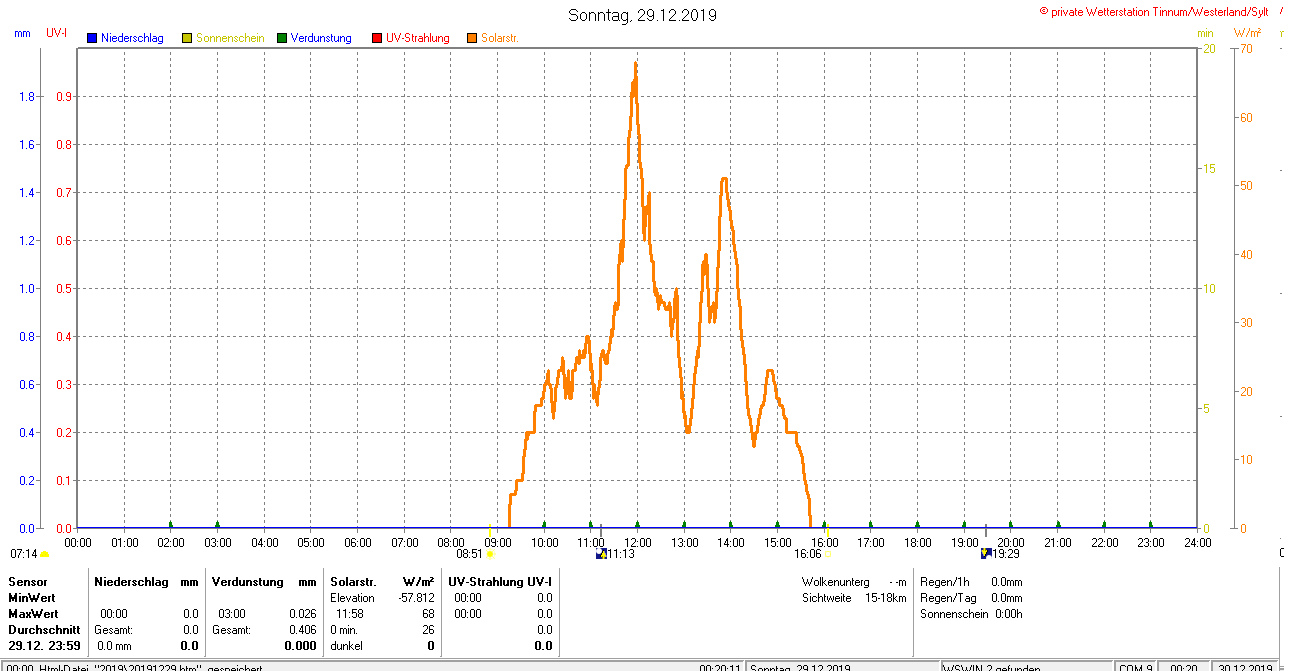Select the UV-Strahlung legend label
Screen dimensions: 1310x671
pos(418,38)
